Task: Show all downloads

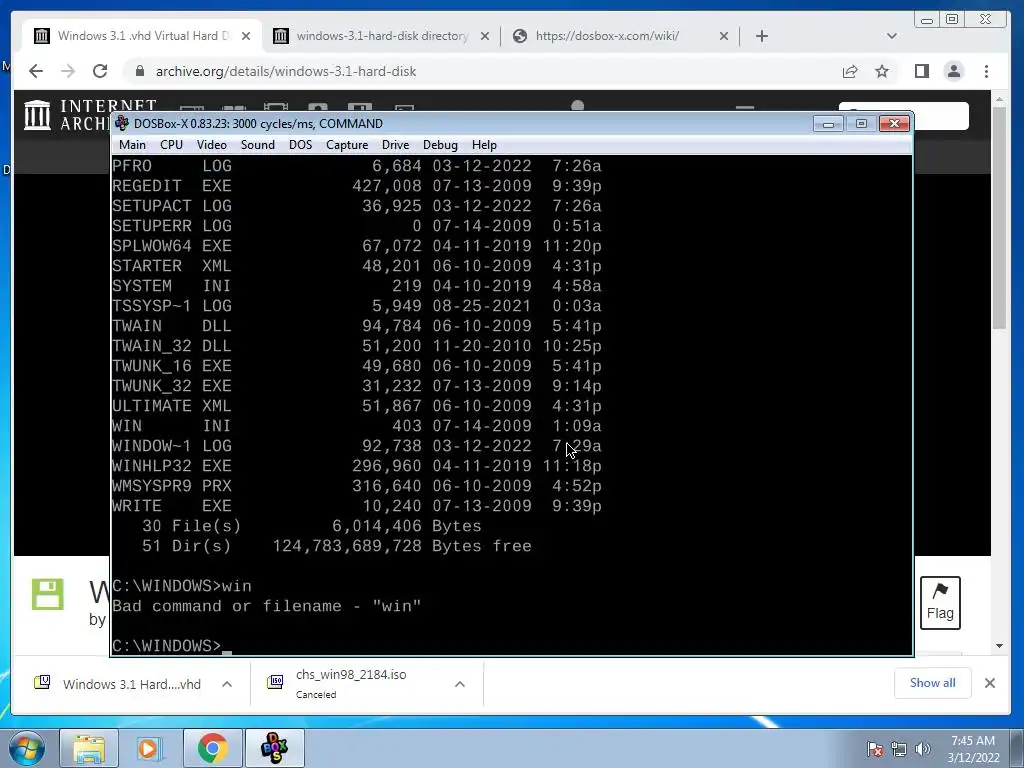Action: [933, 683]
